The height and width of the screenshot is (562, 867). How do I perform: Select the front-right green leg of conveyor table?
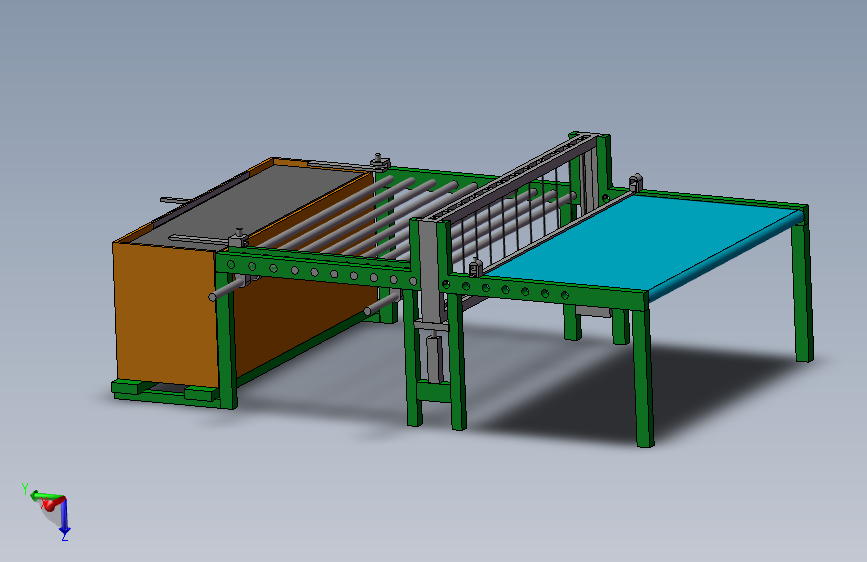[x=643, y=377]
